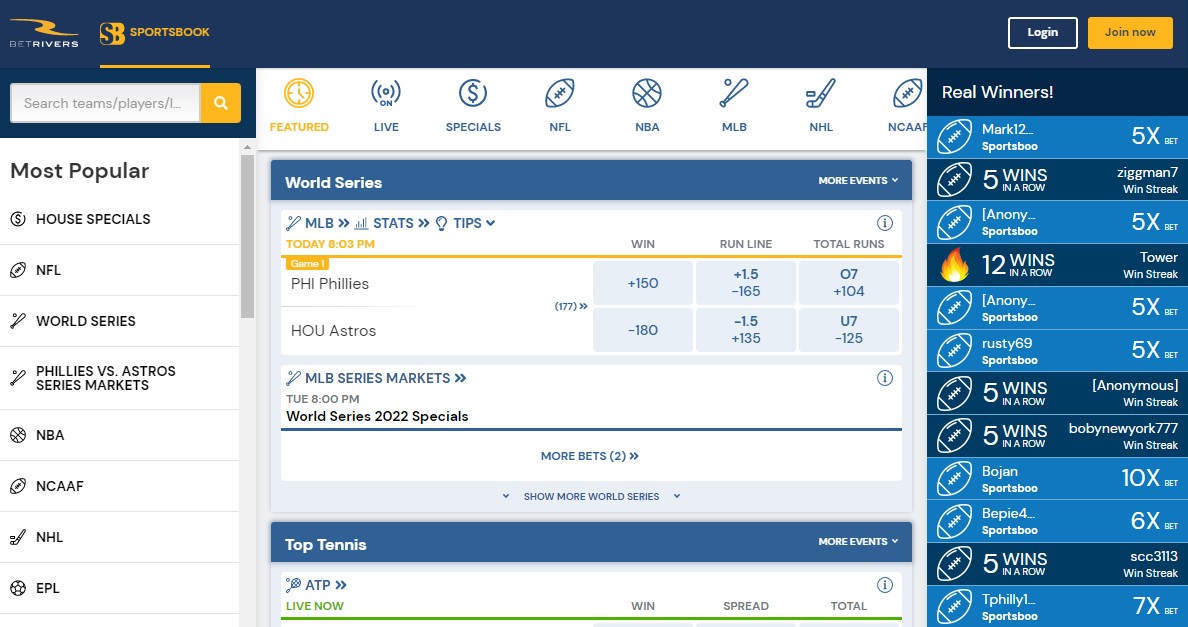Pick Over 7 total runs at +104
The width and height of the screenshot is (1188, 627).
[x=848, y=283]
